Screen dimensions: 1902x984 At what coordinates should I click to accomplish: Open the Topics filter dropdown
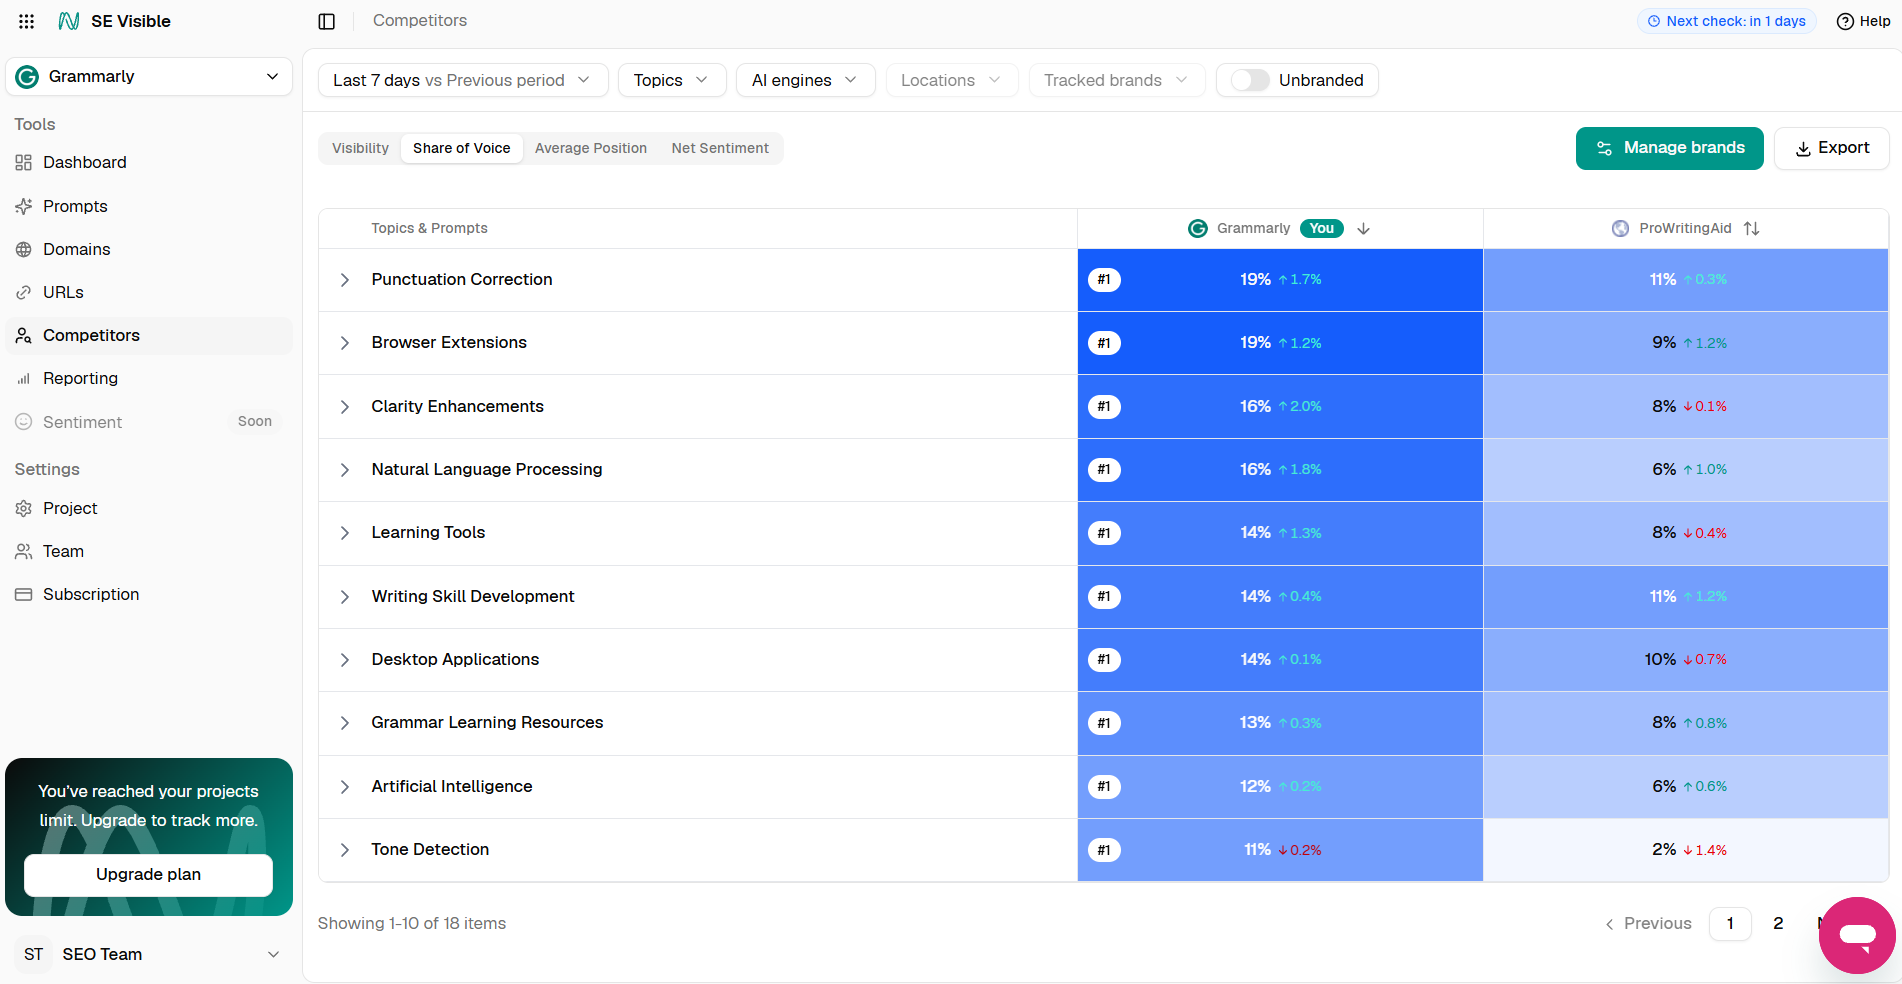click(x=671, y=80)
